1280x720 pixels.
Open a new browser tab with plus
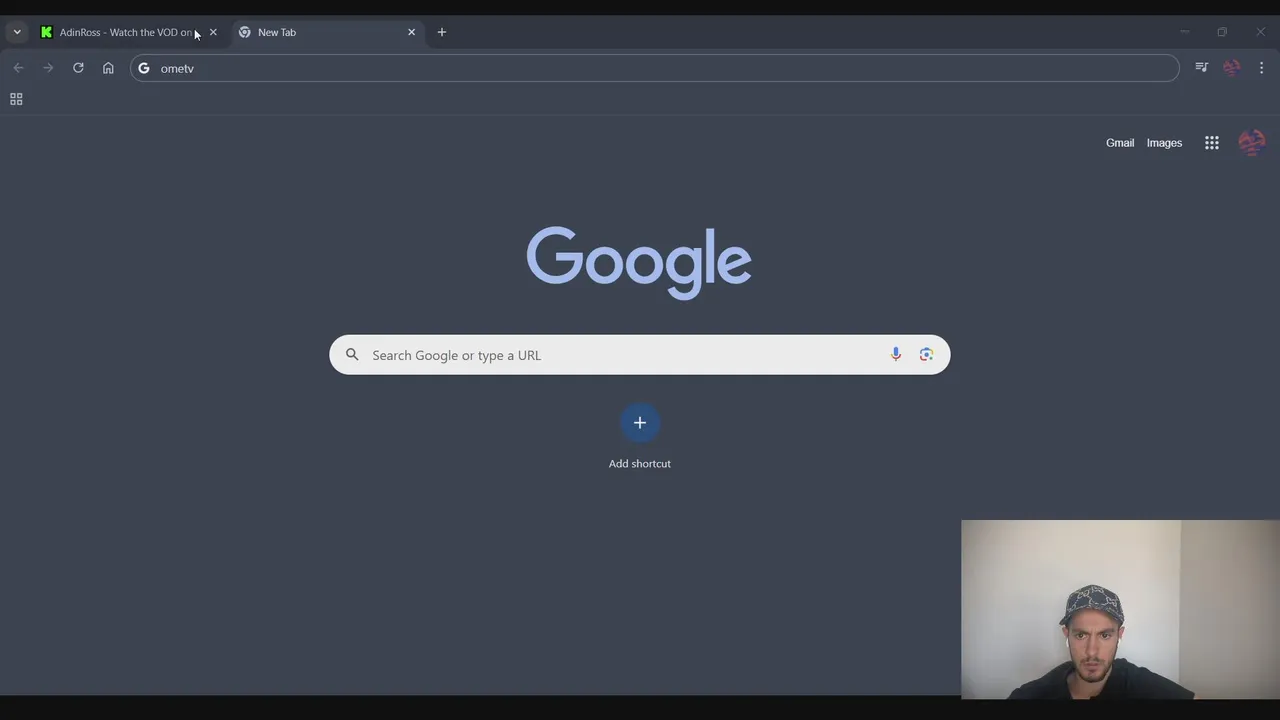tap(441, 32)
